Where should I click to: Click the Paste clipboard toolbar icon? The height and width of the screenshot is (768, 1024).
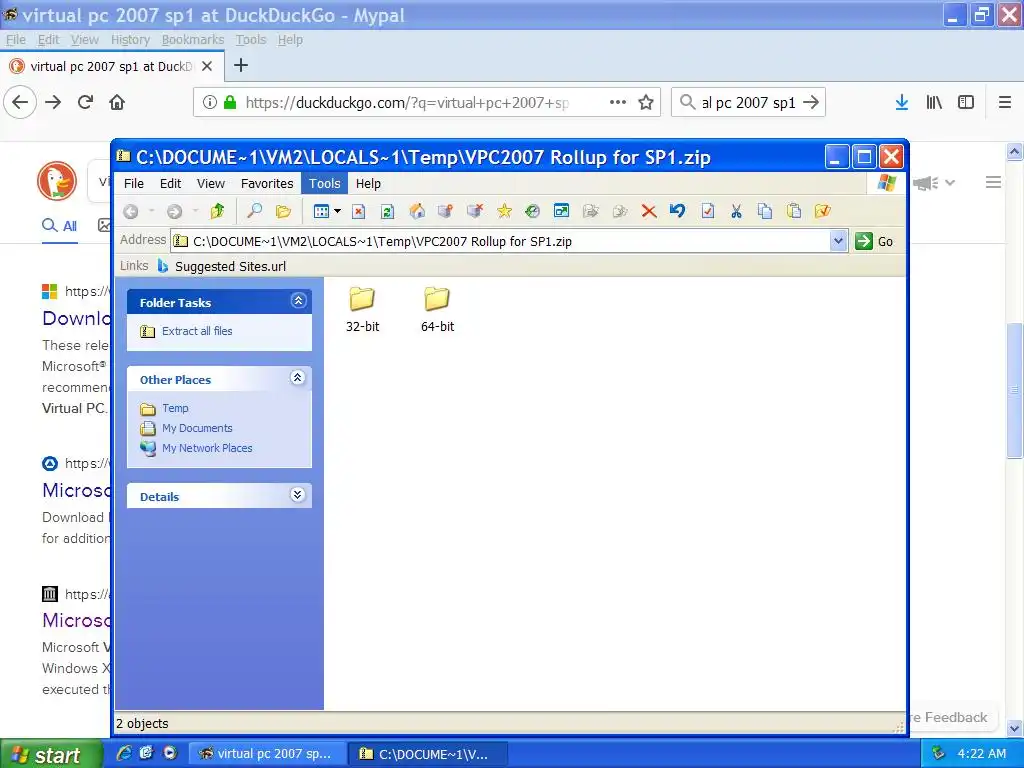point(793,211)
